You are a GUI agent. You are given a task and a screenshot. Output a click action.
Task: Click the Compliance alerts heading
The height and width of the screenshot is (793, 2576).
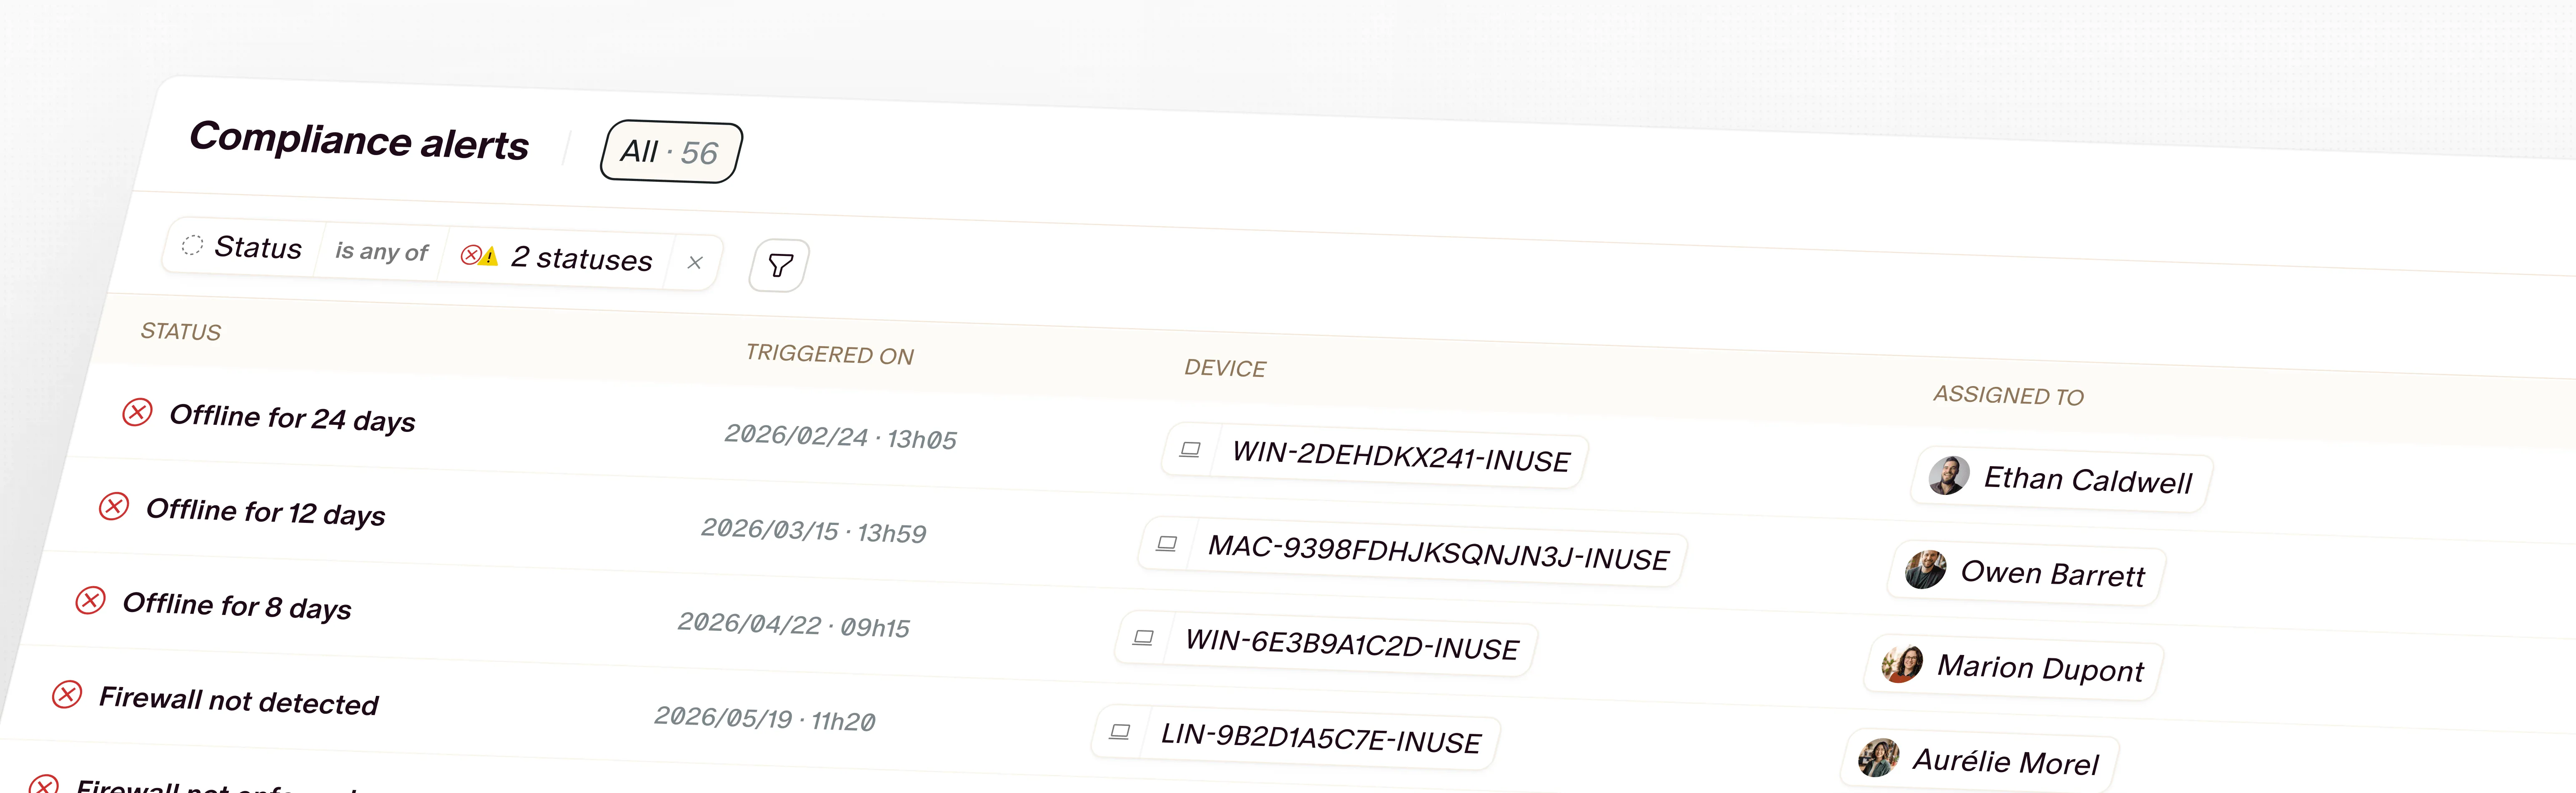tap(359, 140)
